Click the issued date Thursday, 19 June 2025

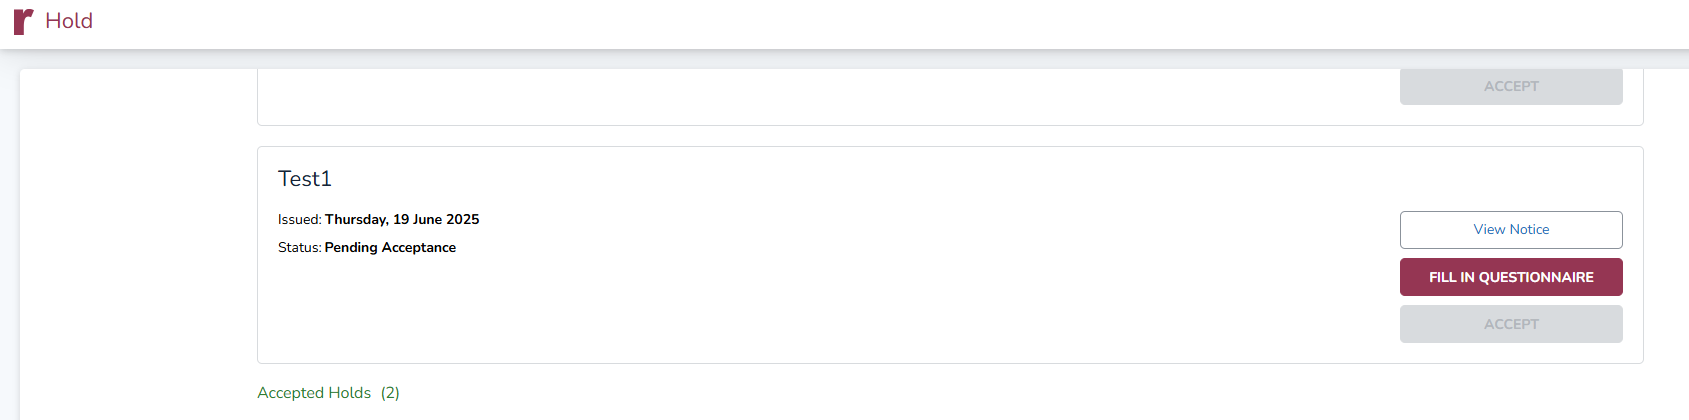(x=402, y=219)
